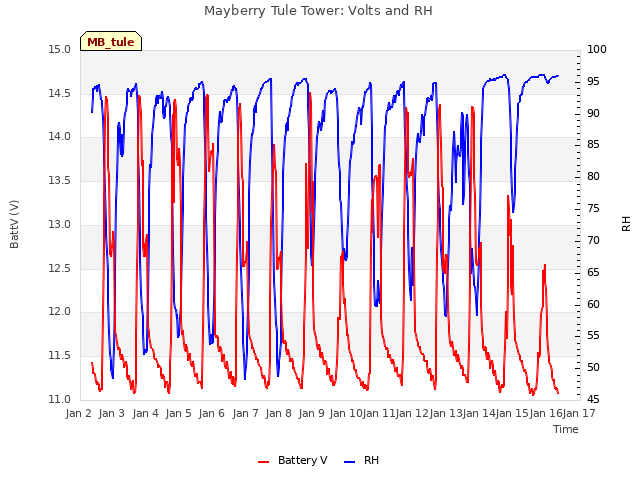The height and width of the screenshot is (480, 640).
Task: Click the 15.0 tick label on left axis
Action: (x=60, y=50)
